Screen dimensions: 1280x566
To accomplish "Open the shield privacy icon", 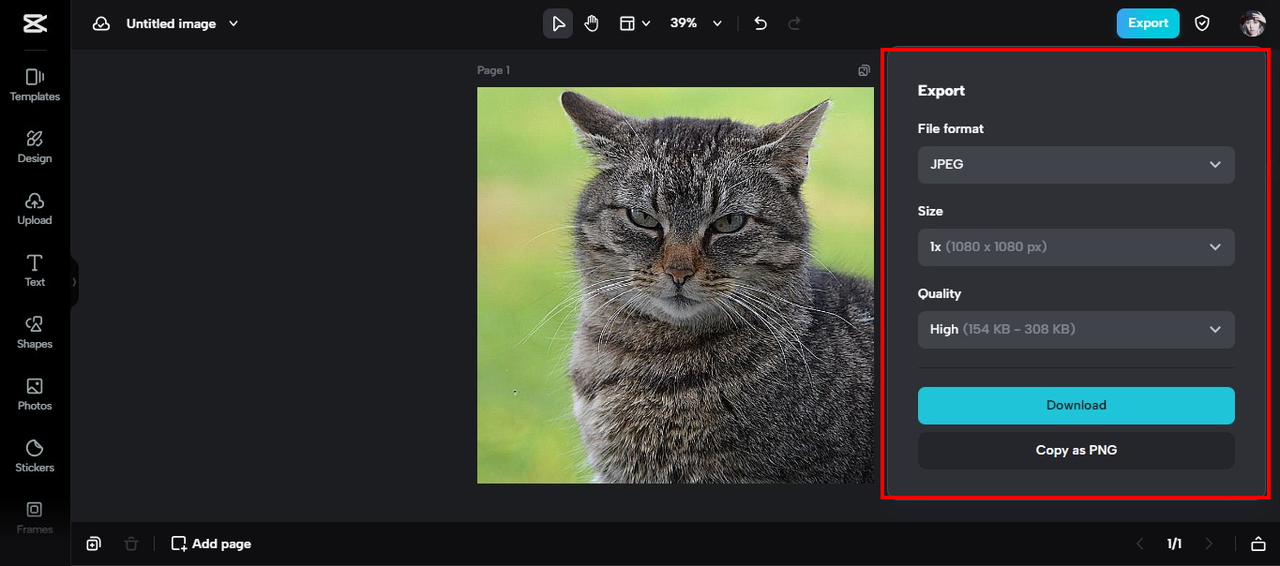I will 1203,23.
